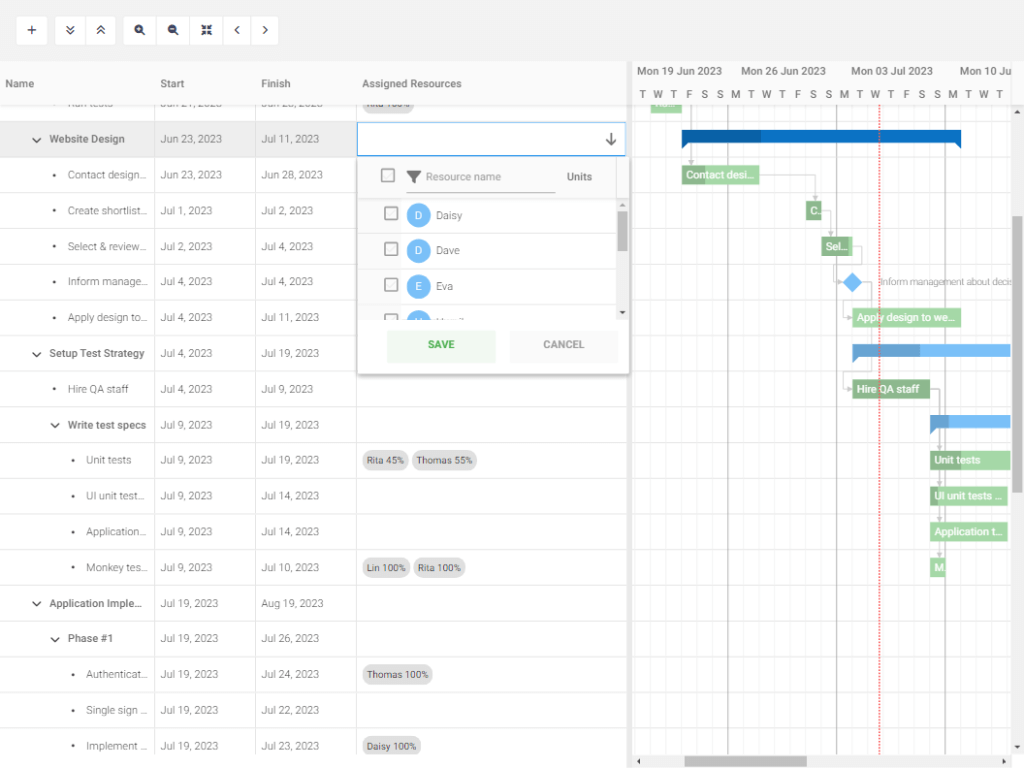Collapse the Setup Test Strategy group
Image resolution: width=1024 pixels, height=768 pixels.
[x=37, y=354]
